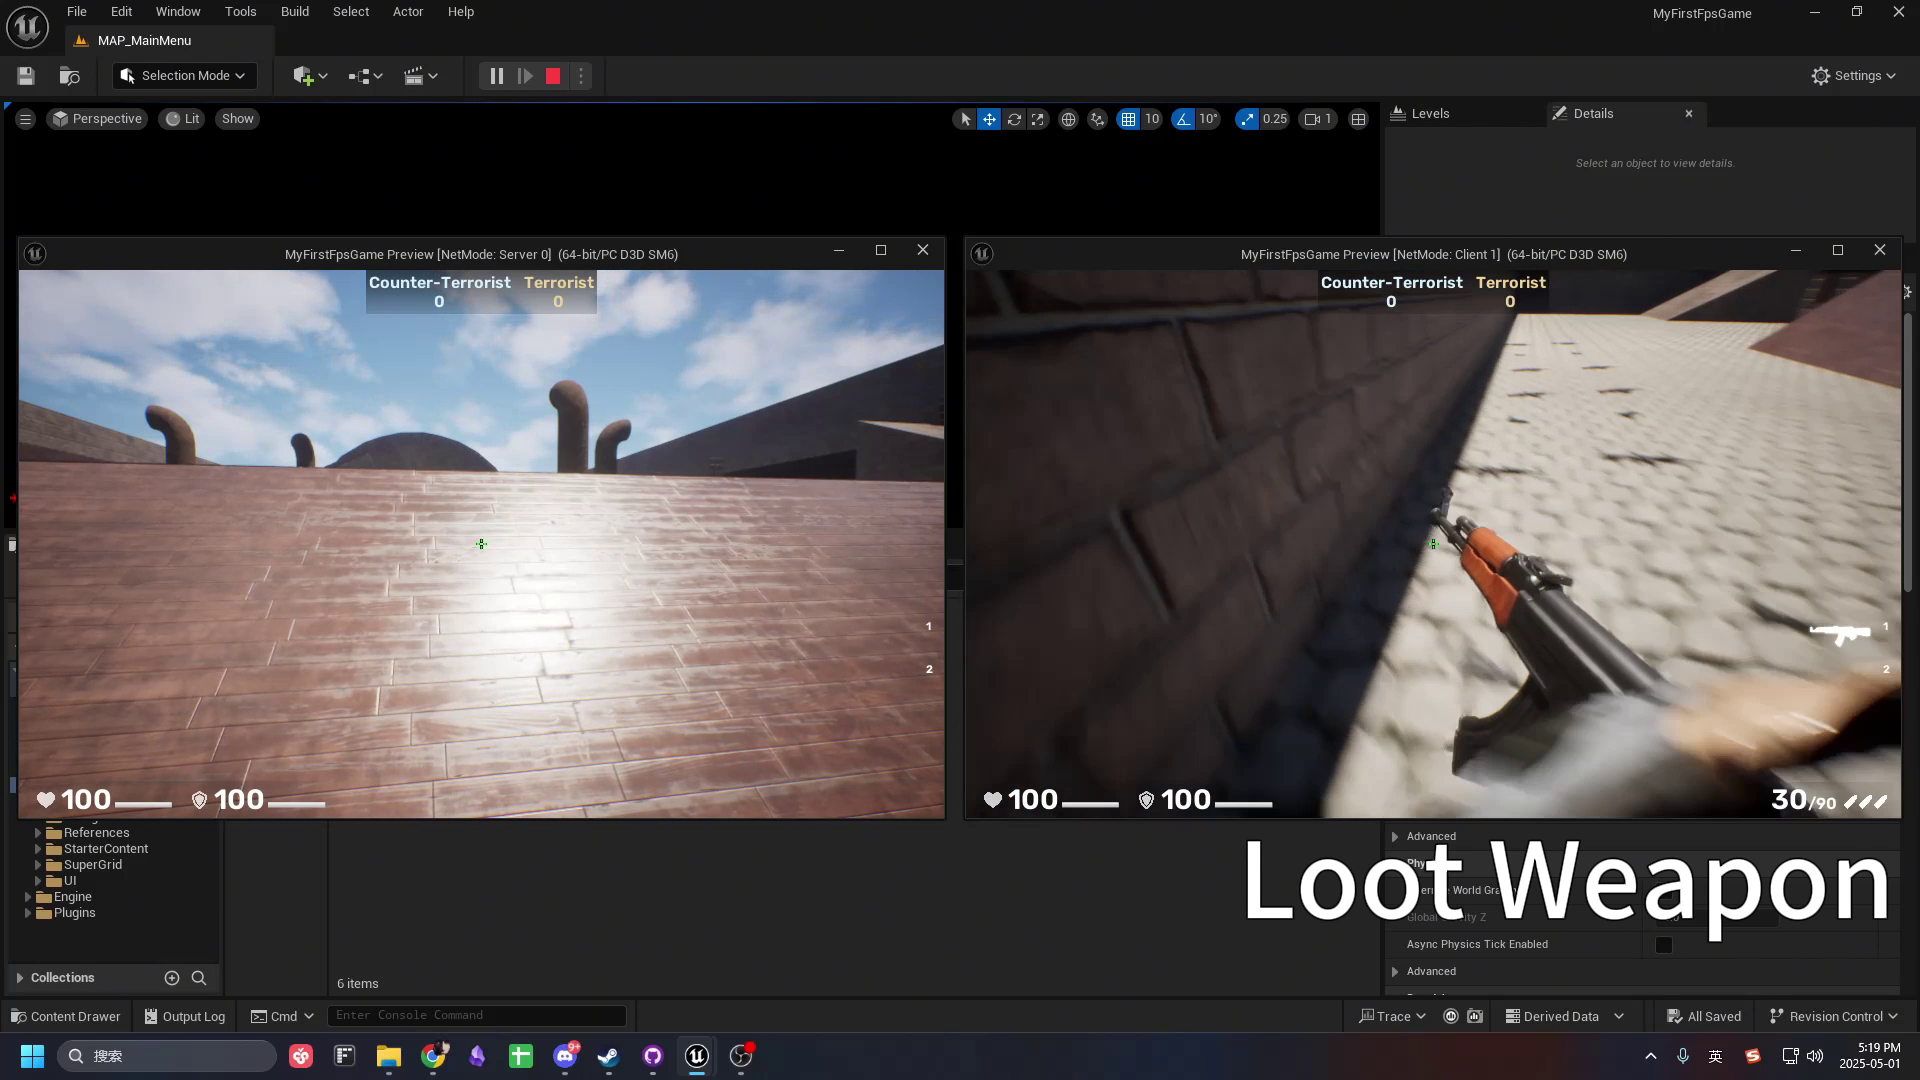Screen dimensions: 1920x1080
Task: Open the viewport layout grid icon
Action: (x=1358, y=119)
